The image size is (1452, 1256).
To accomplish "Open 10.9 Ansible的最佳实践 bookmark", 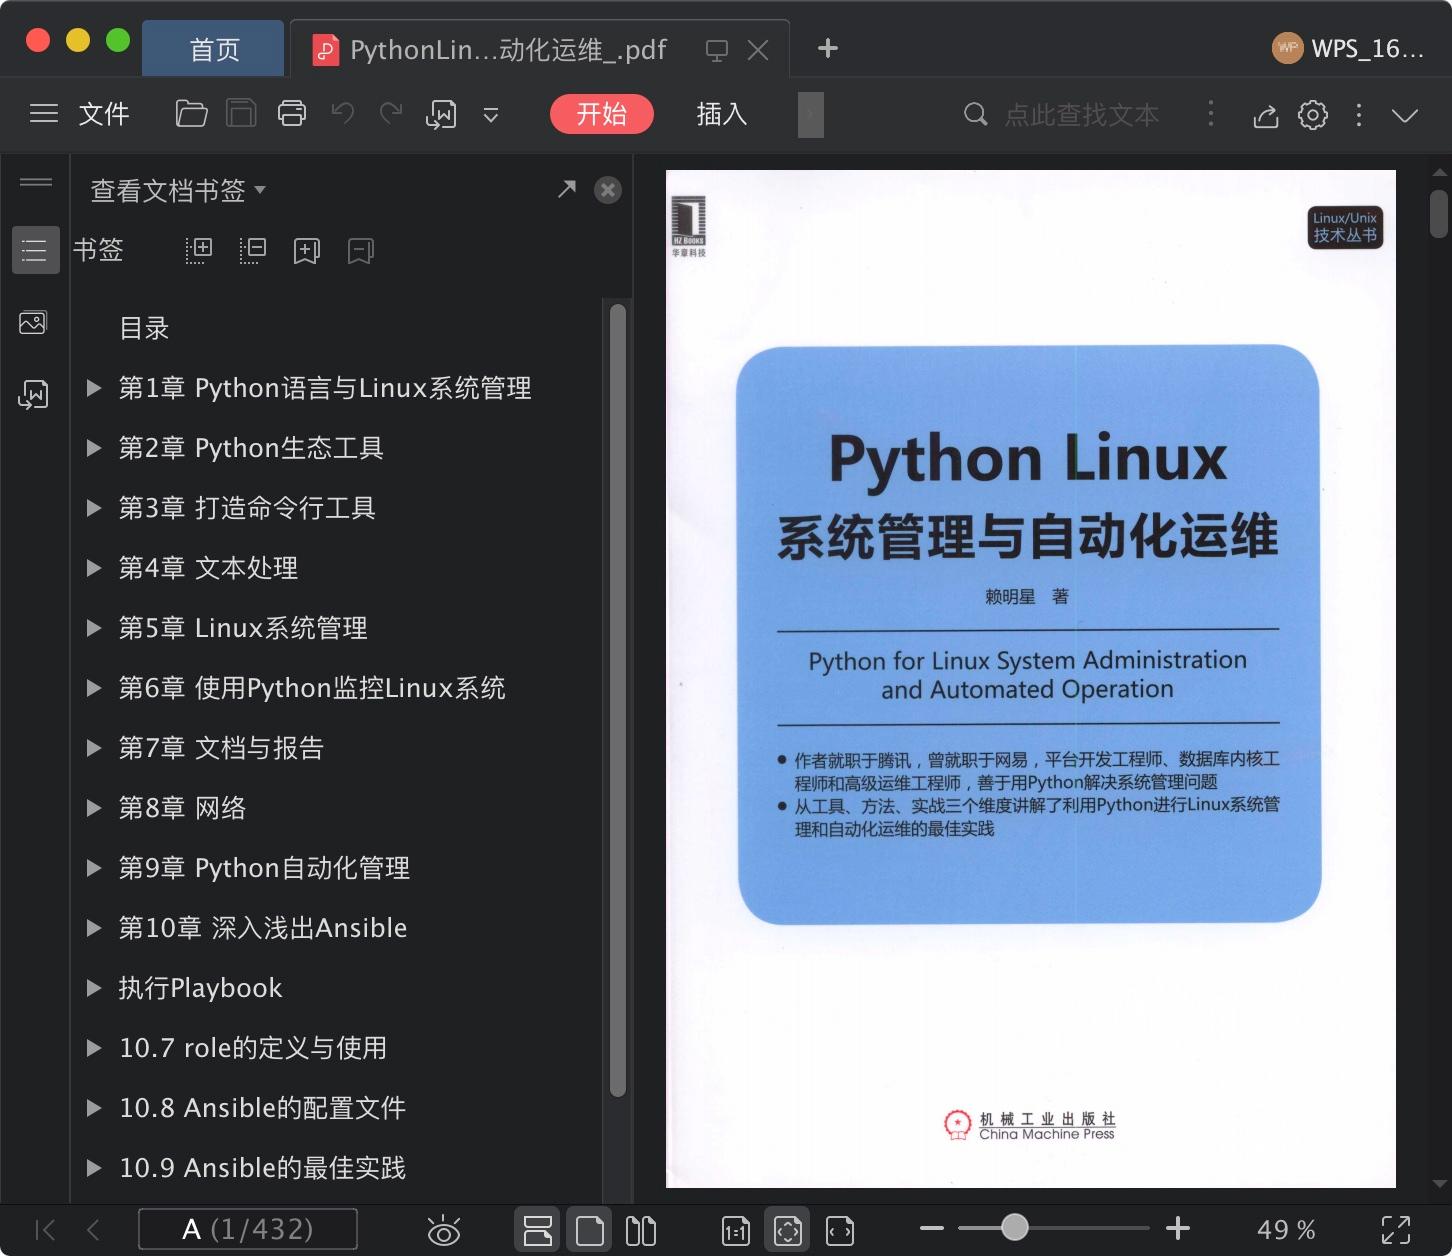I will click(262, 1168).
